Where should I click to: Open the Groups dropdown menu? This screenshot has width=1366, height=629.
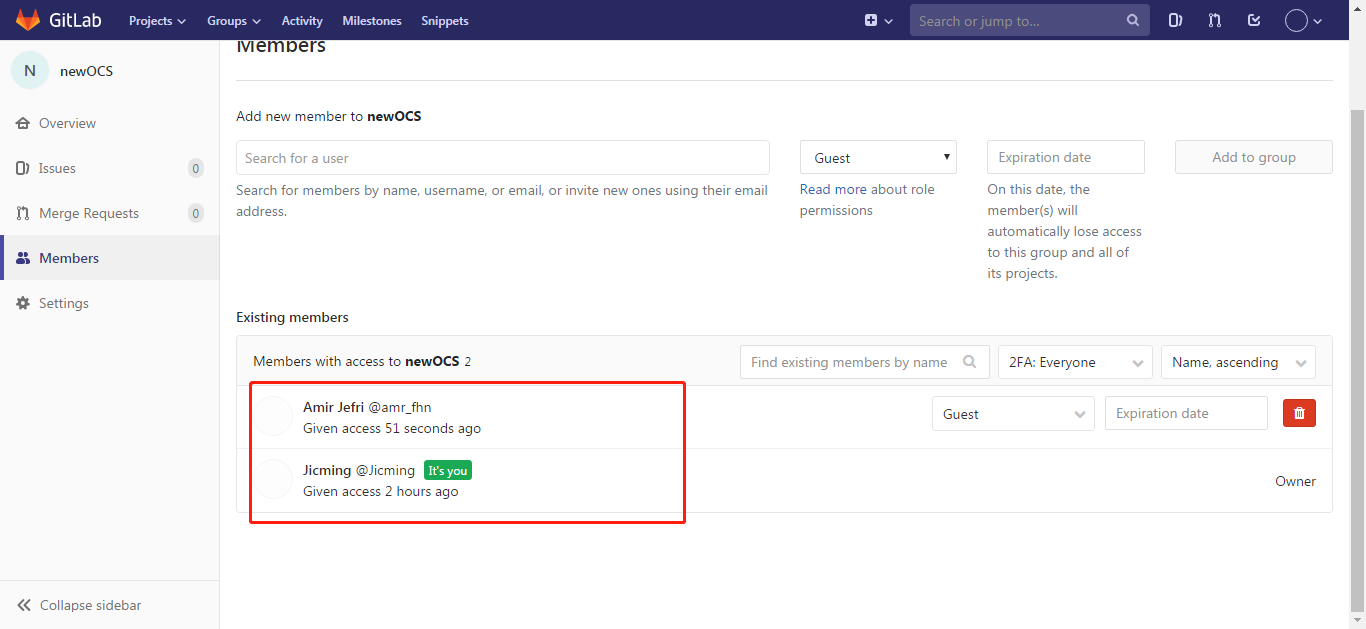pos(233,20)
